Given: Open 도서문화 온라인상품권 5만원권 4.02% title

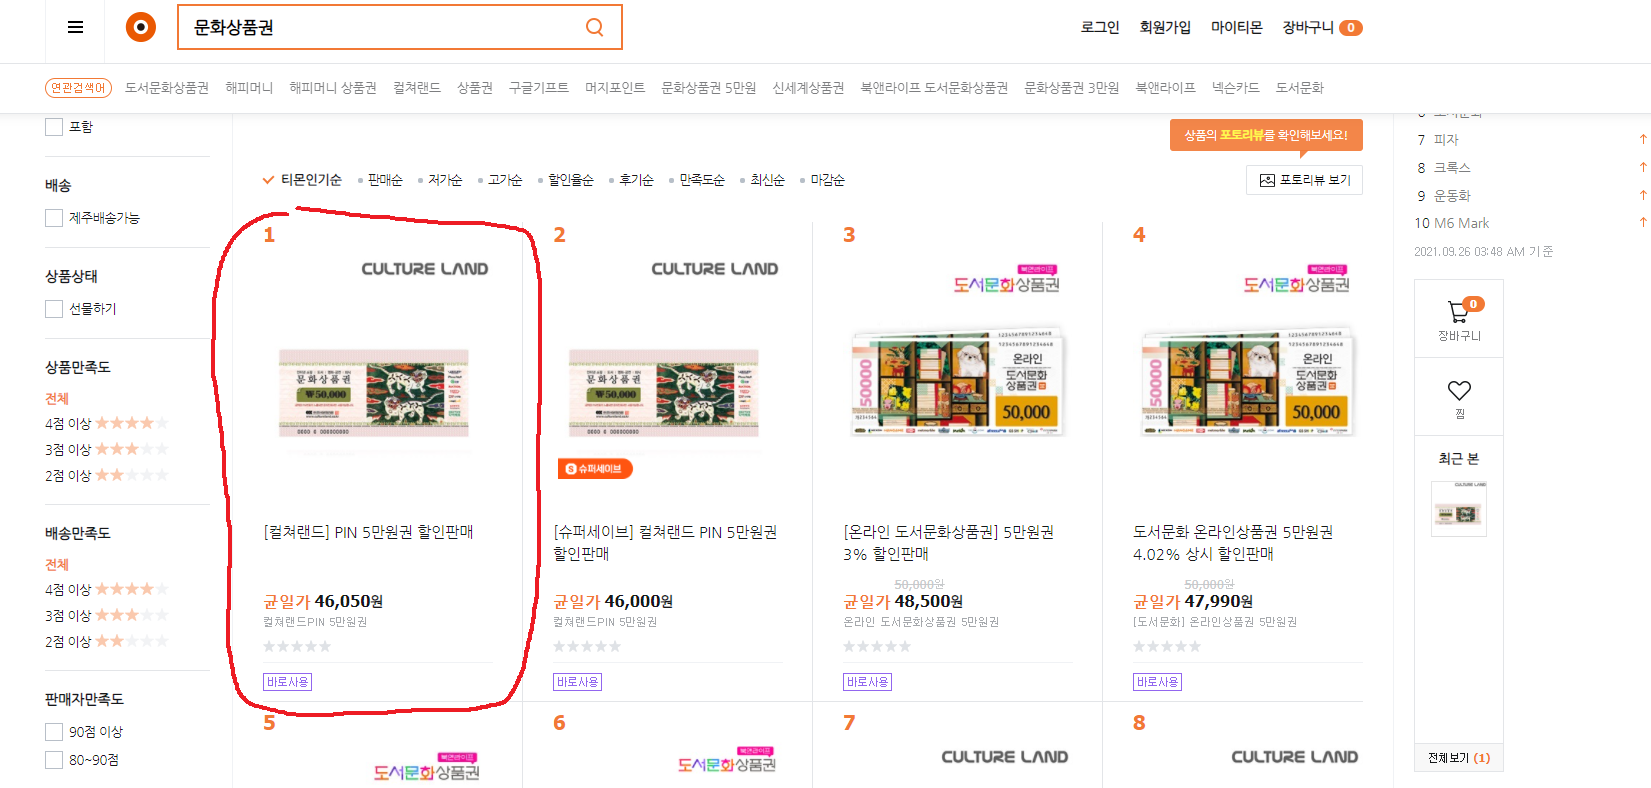Looking at the screenshot, I should click(x=1233, y=543).
